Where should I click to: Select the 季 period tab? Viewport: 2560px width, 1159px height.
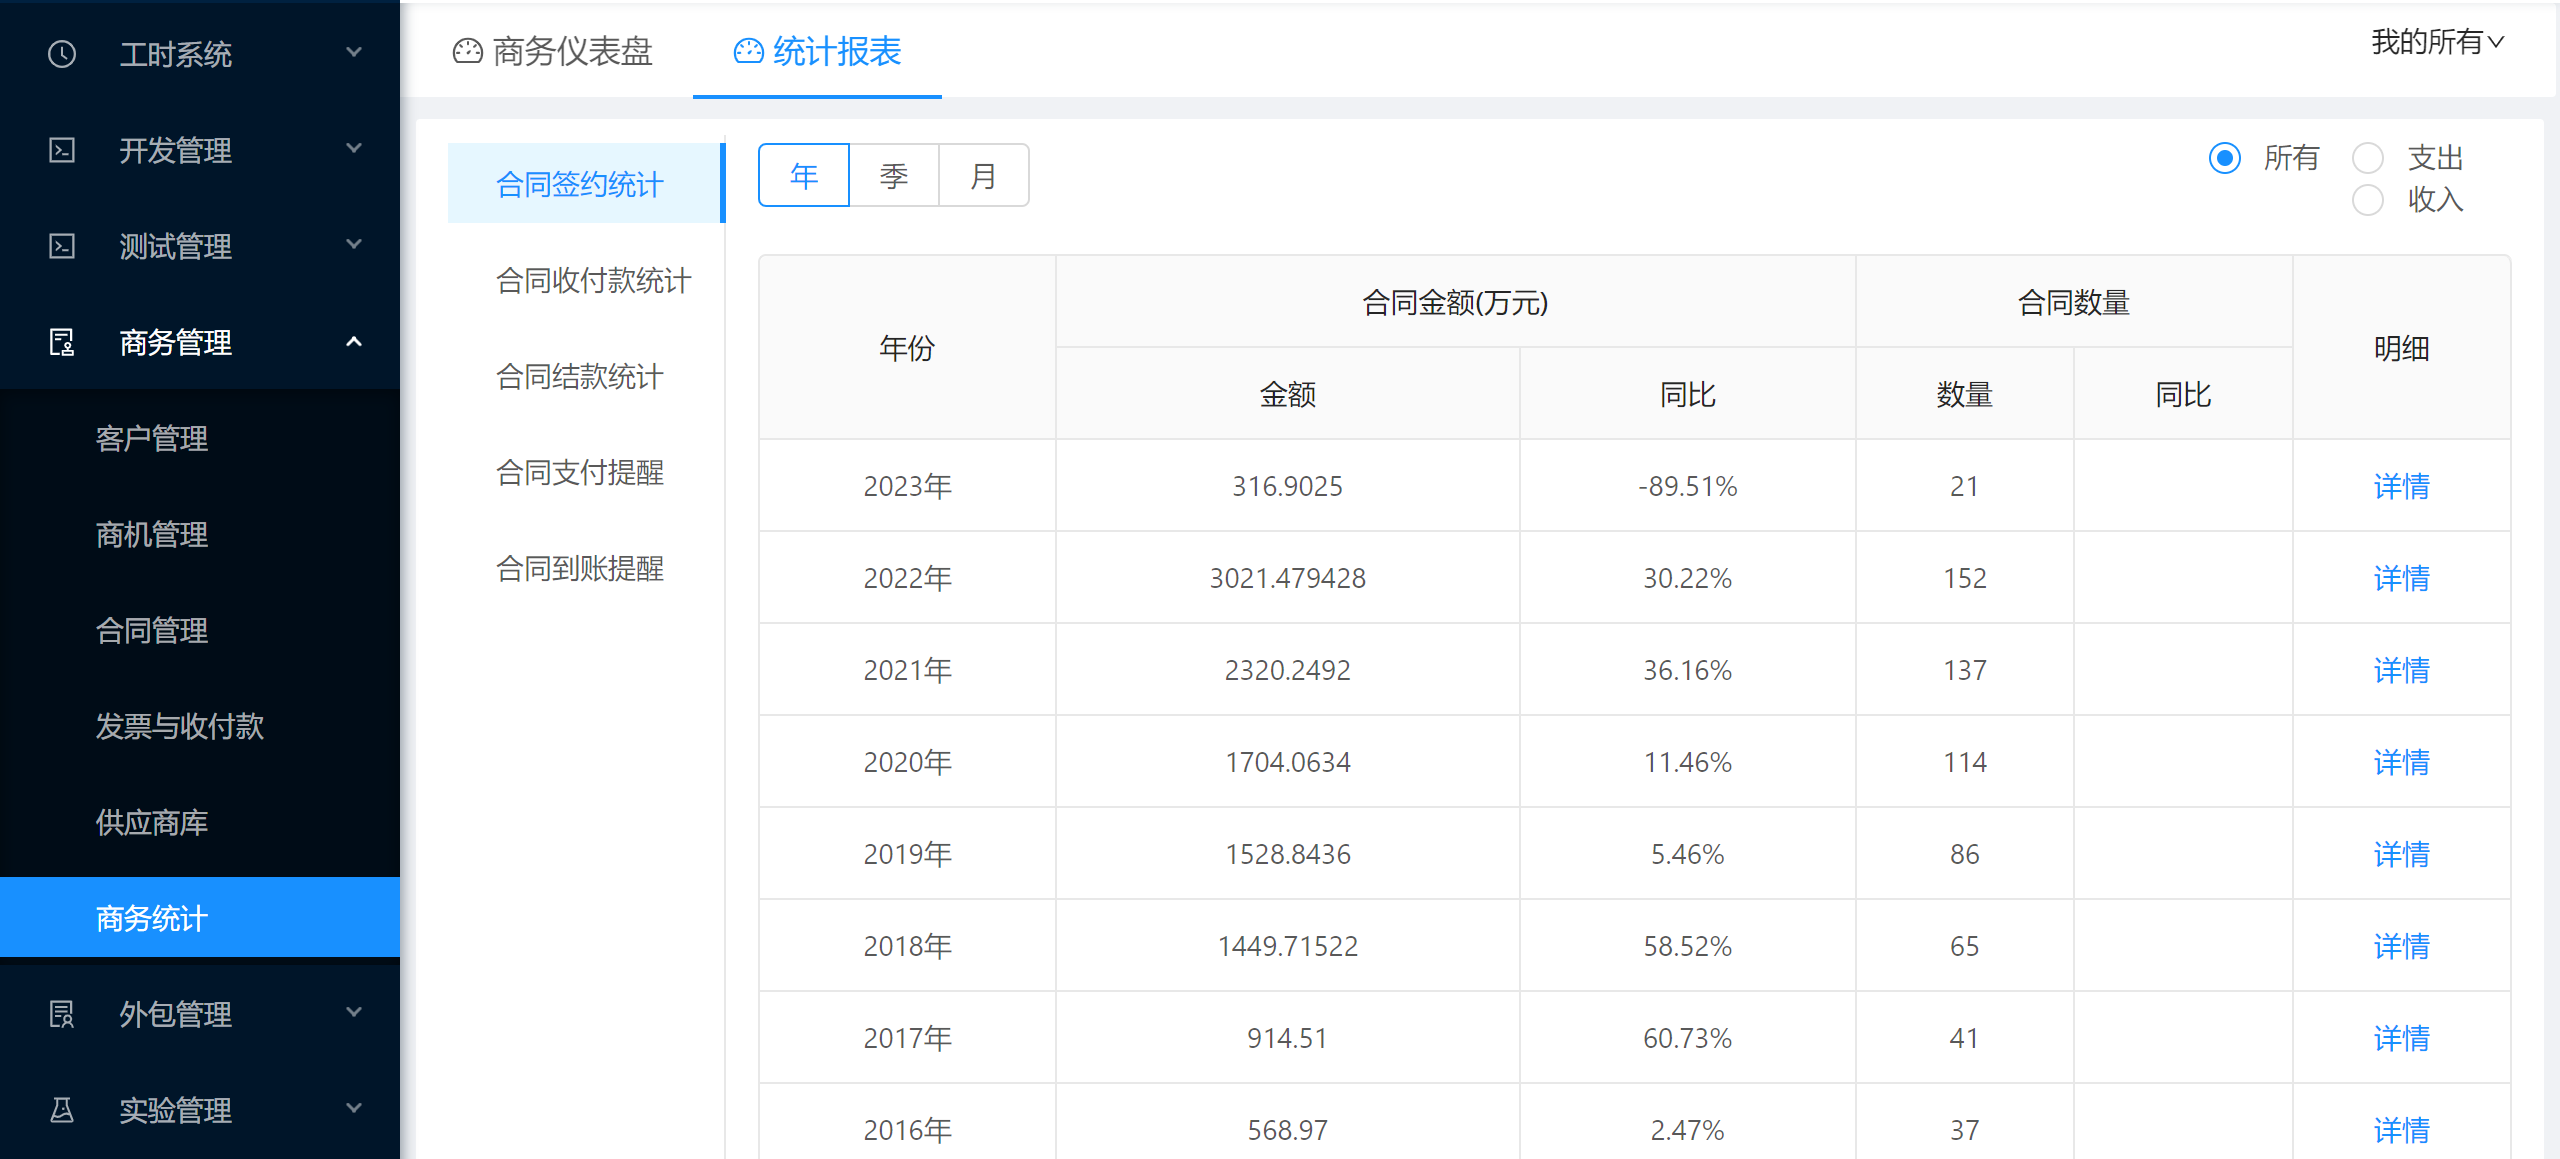point(894,176)
